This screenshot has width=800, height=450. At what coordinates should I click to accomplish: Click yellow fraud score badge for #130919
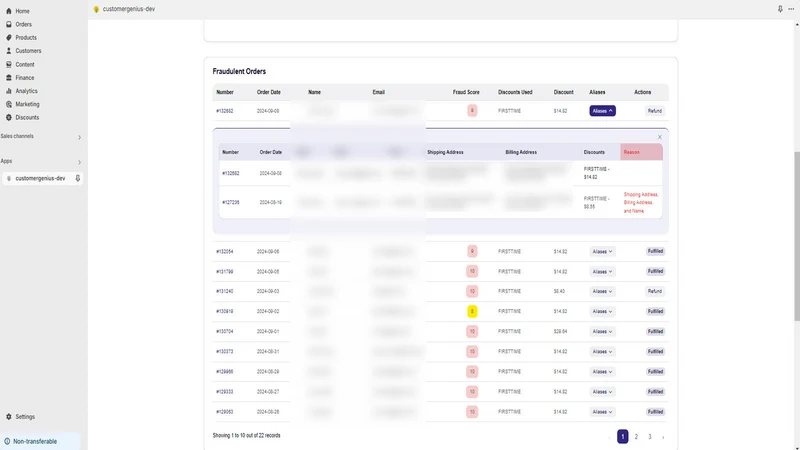click(472, 311)
